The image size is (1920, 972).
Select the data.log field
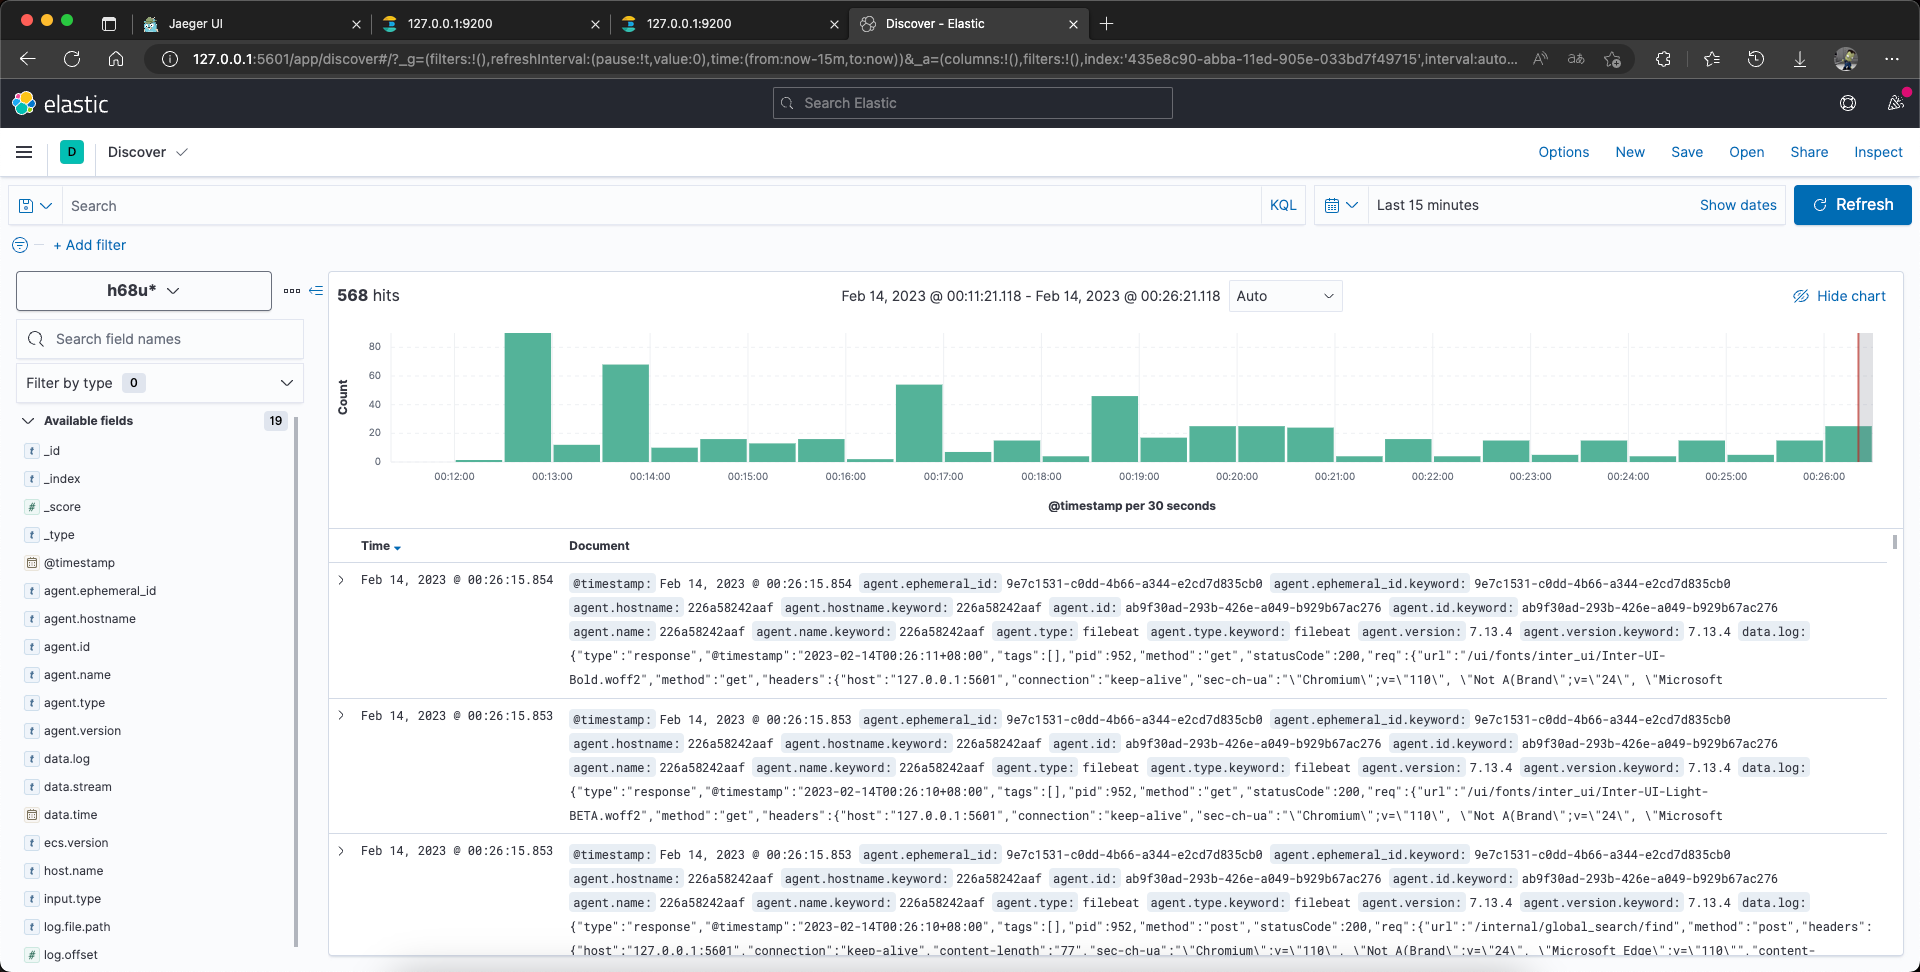click(67, 759)
